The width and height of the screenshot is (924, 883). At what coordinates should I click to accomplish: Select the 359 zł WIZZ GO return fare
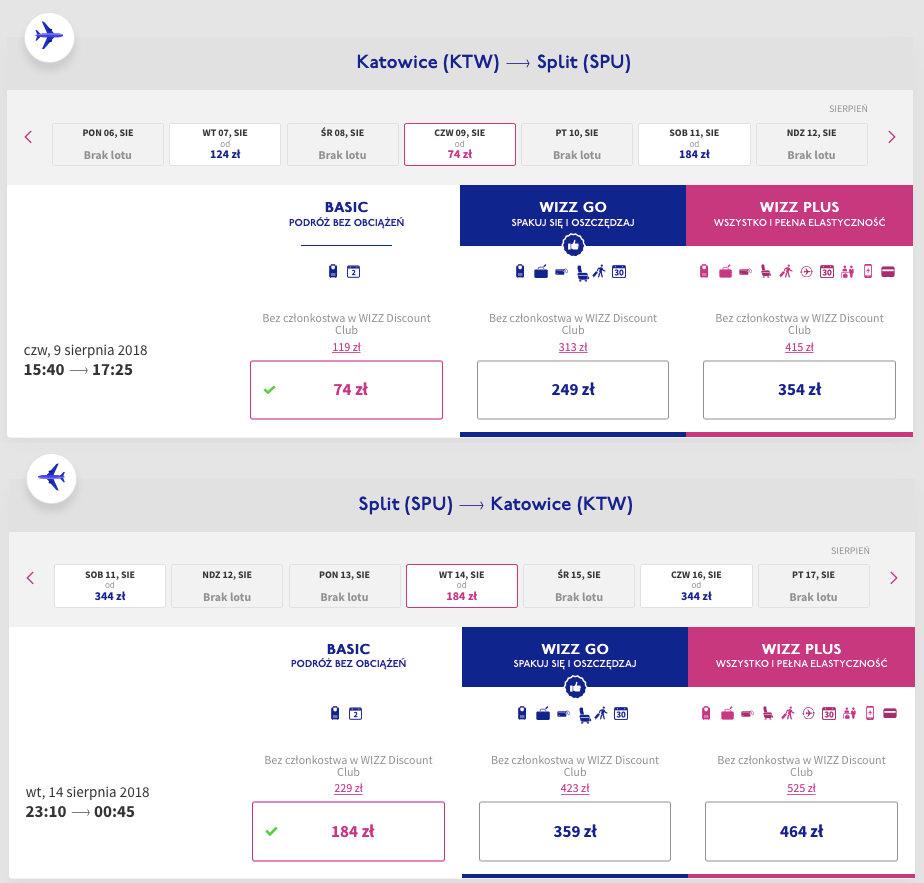[575, 831]
